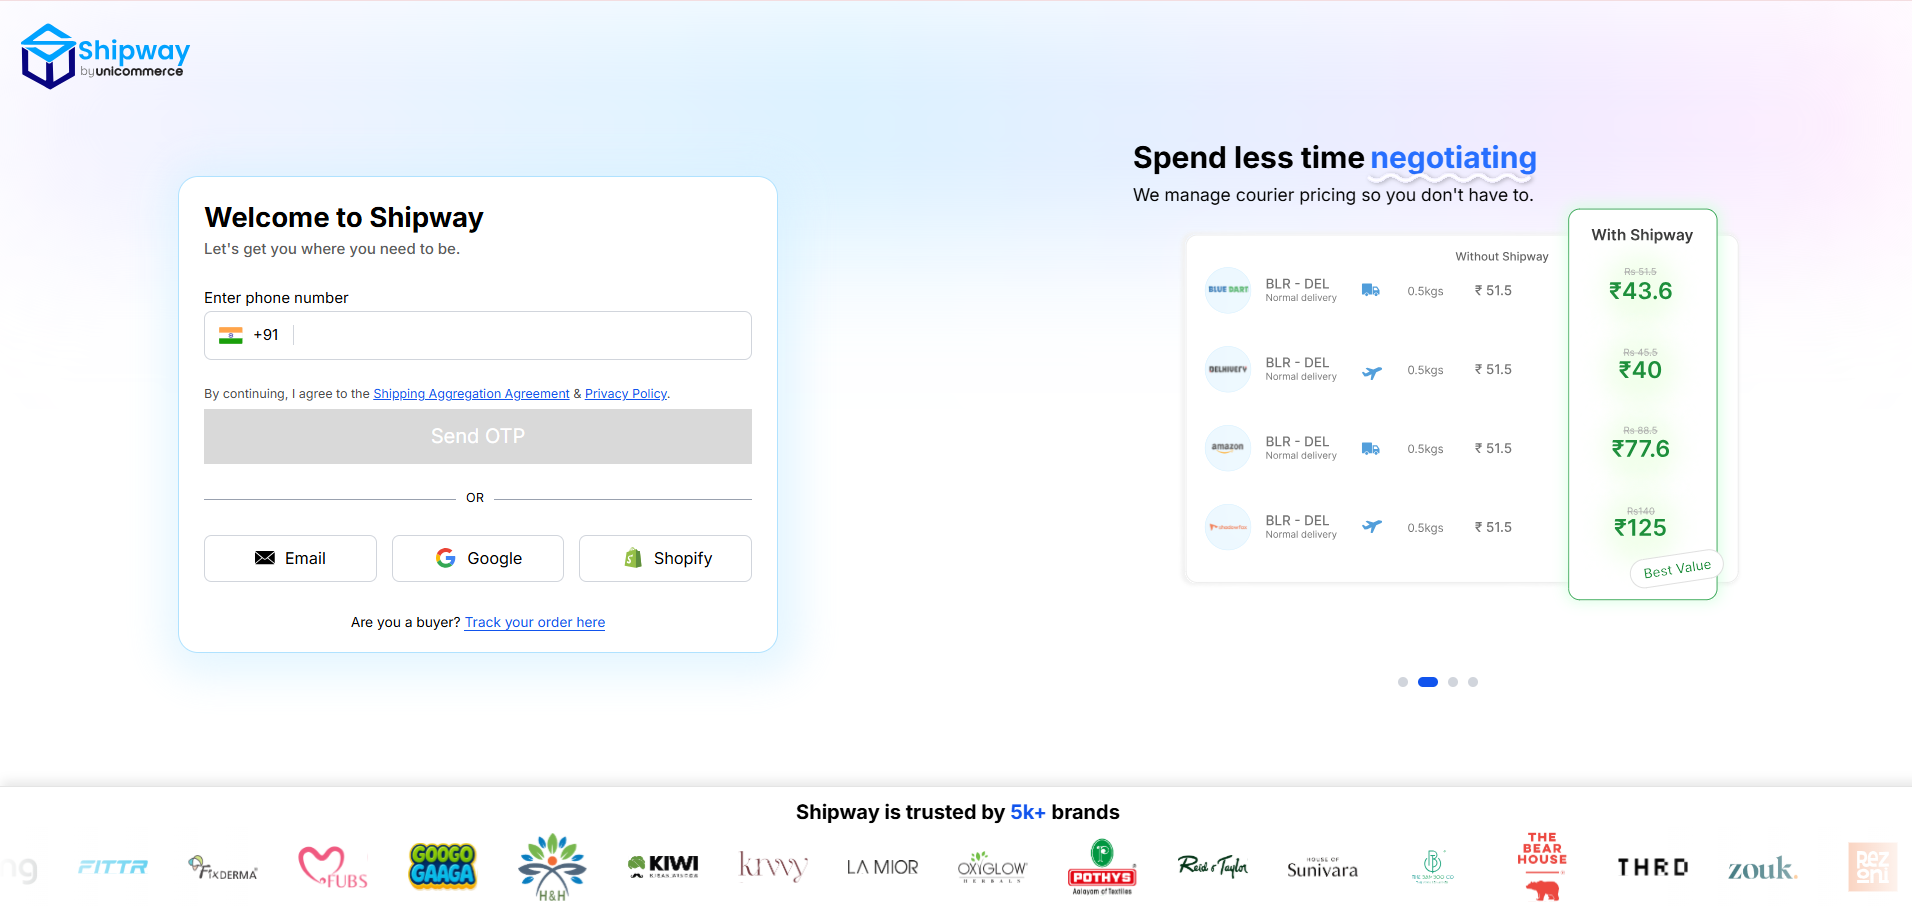The width and height of the screenshot is (1912, 910).
Task: Click the Googo Gaaga brand logo
Action: pos(443,866)
